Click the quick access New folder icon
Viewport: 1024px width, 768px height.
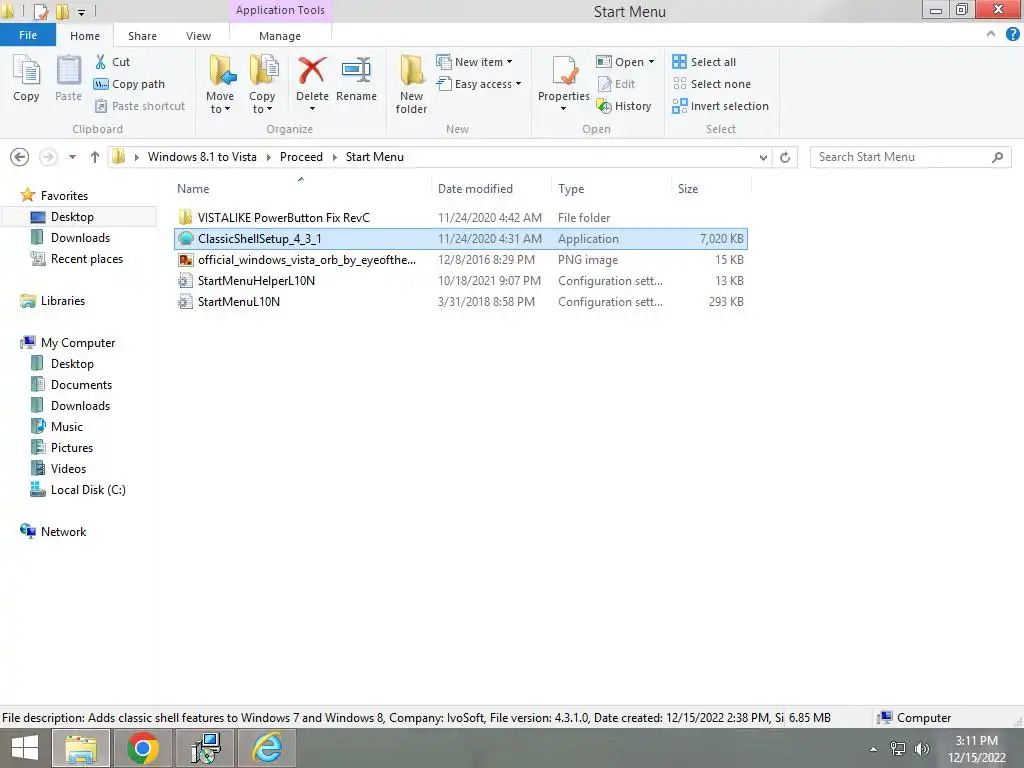(x=62, y=11)
